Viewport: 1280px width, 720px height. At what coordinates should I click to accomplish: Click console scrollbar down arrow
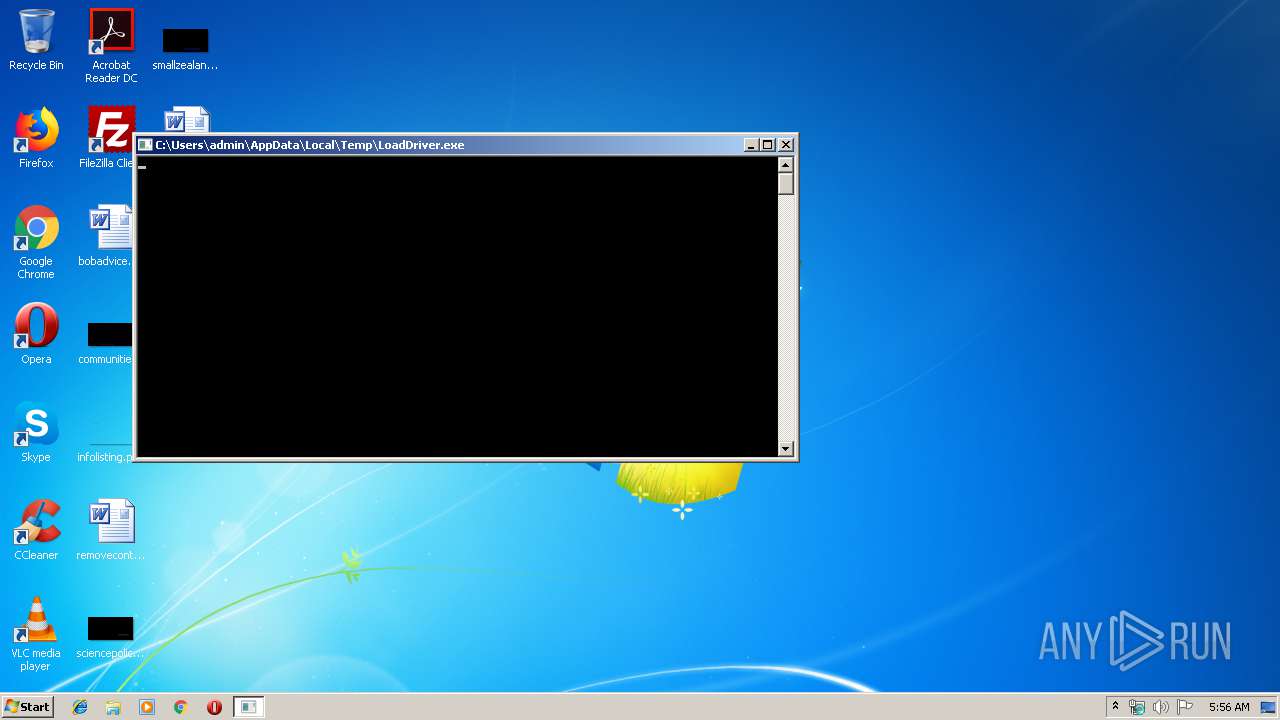coord(786,449)
